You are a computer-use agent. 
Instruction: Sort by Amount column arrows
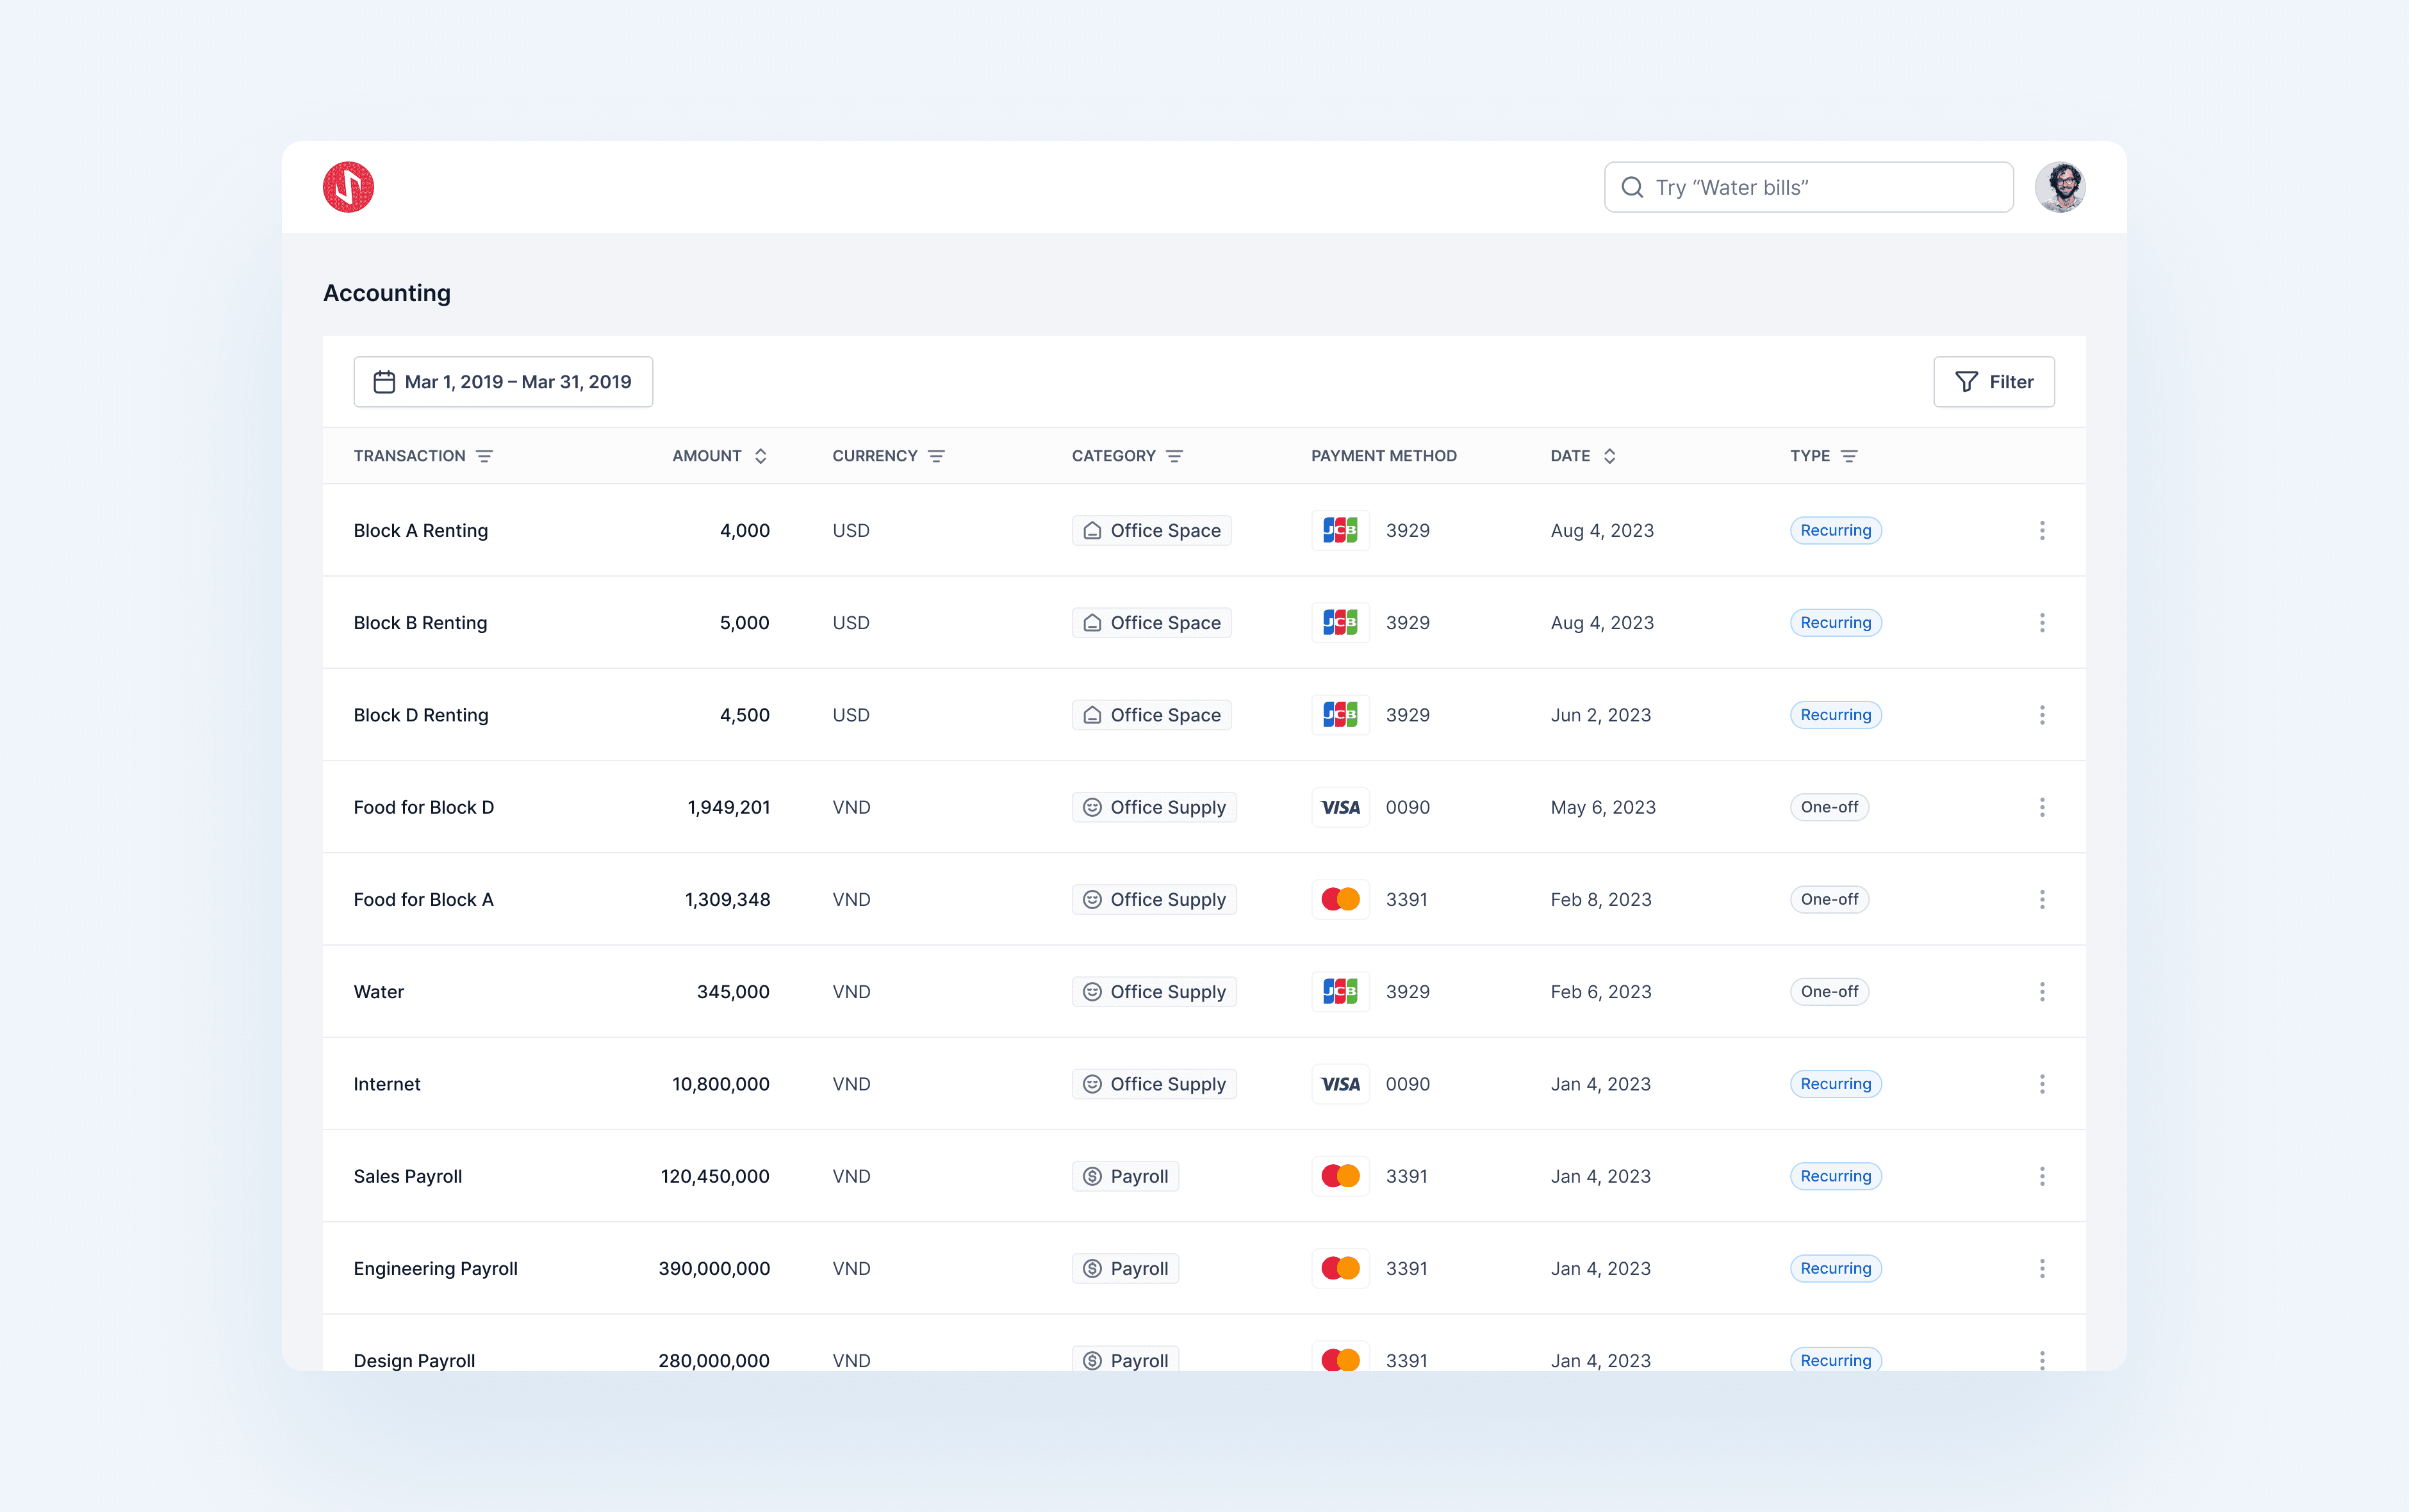click(x=761, y=456)
